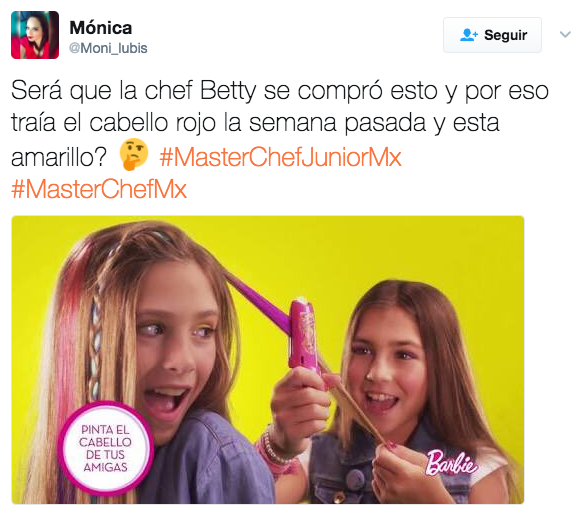Open the #MasterChefJuniorMx hashtag
The width and height of the screenshot is (582, 512).
[x=280, y=157]
